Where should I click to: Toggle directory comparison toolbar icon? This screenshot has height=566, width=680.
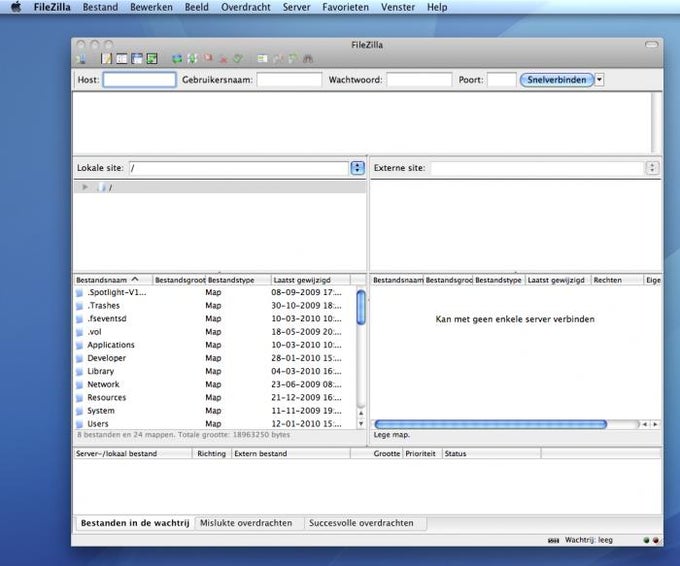tap(278, 59)
